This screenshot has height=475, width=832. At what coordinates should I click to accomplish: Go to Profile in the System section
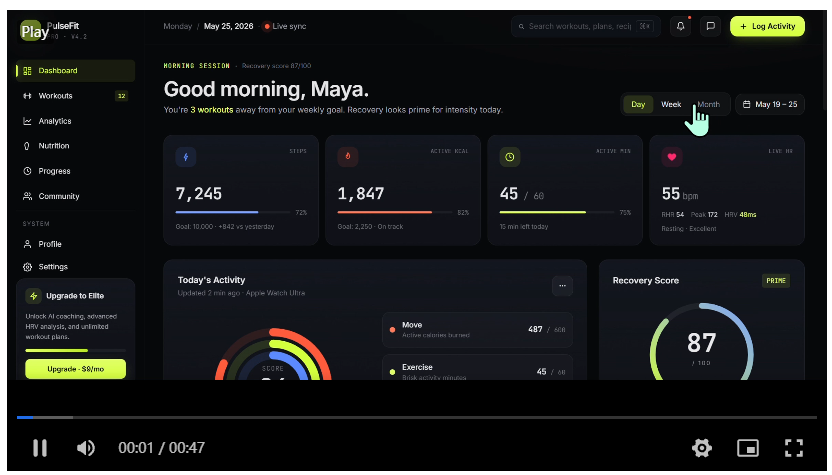click(x=75, y=244)
